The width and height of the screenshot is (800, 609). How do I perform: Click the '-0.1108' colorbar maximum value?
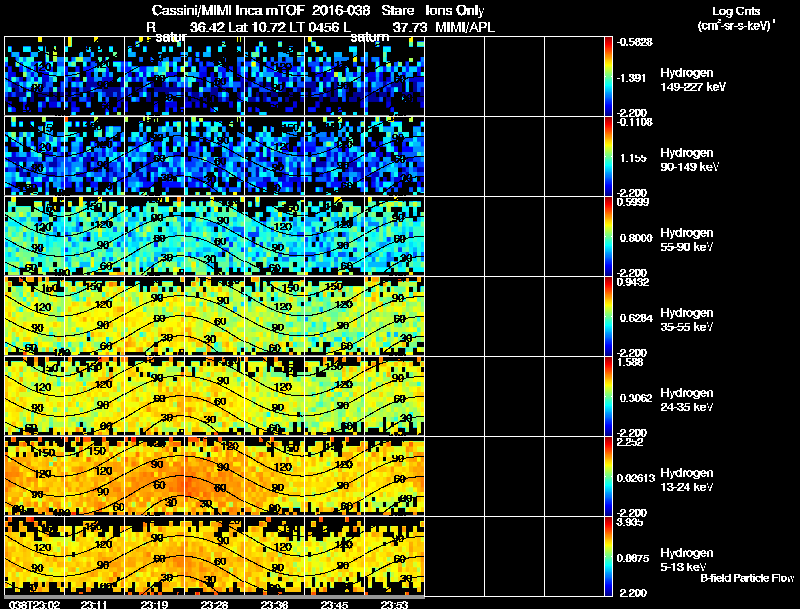(x=634, y=121)
